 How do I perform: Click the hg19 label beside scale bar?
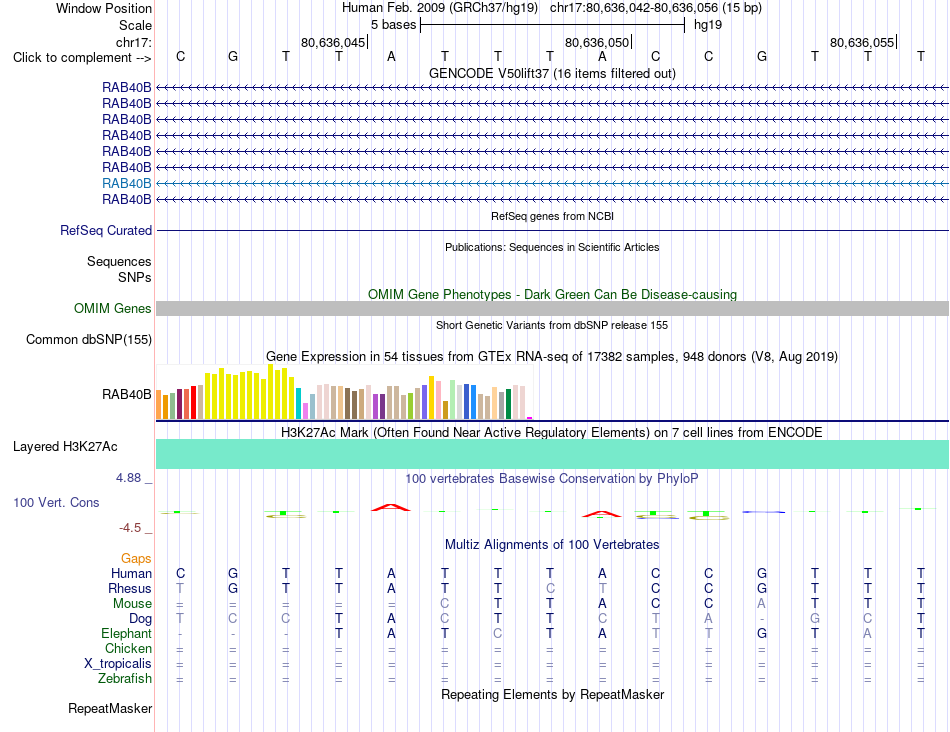pyautogui.click(x=708, y=25)
